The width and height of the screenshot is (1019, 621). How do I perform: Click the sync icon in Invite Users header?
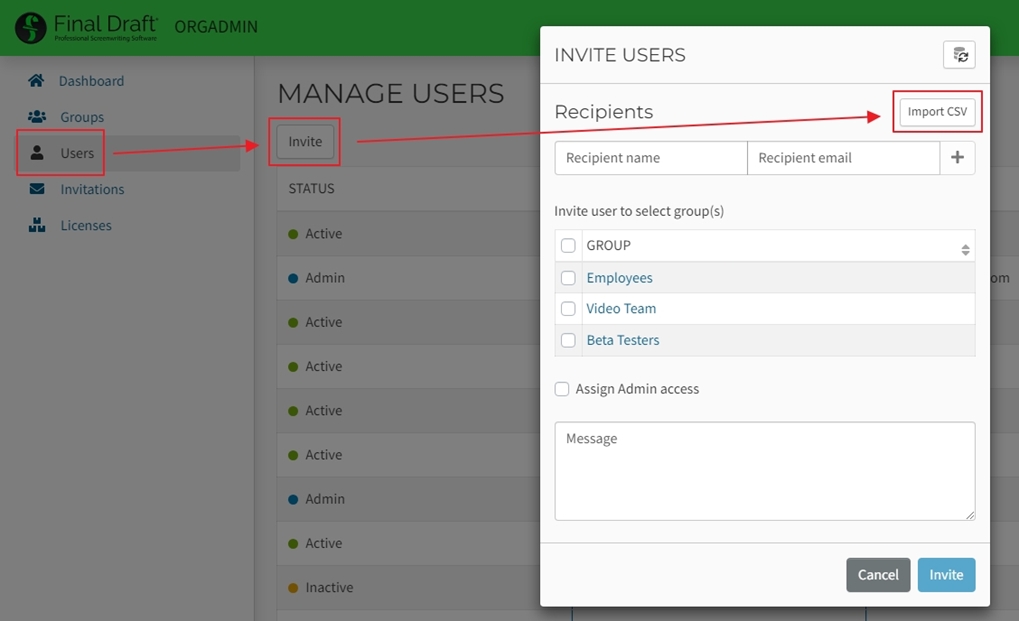point(959,55)
